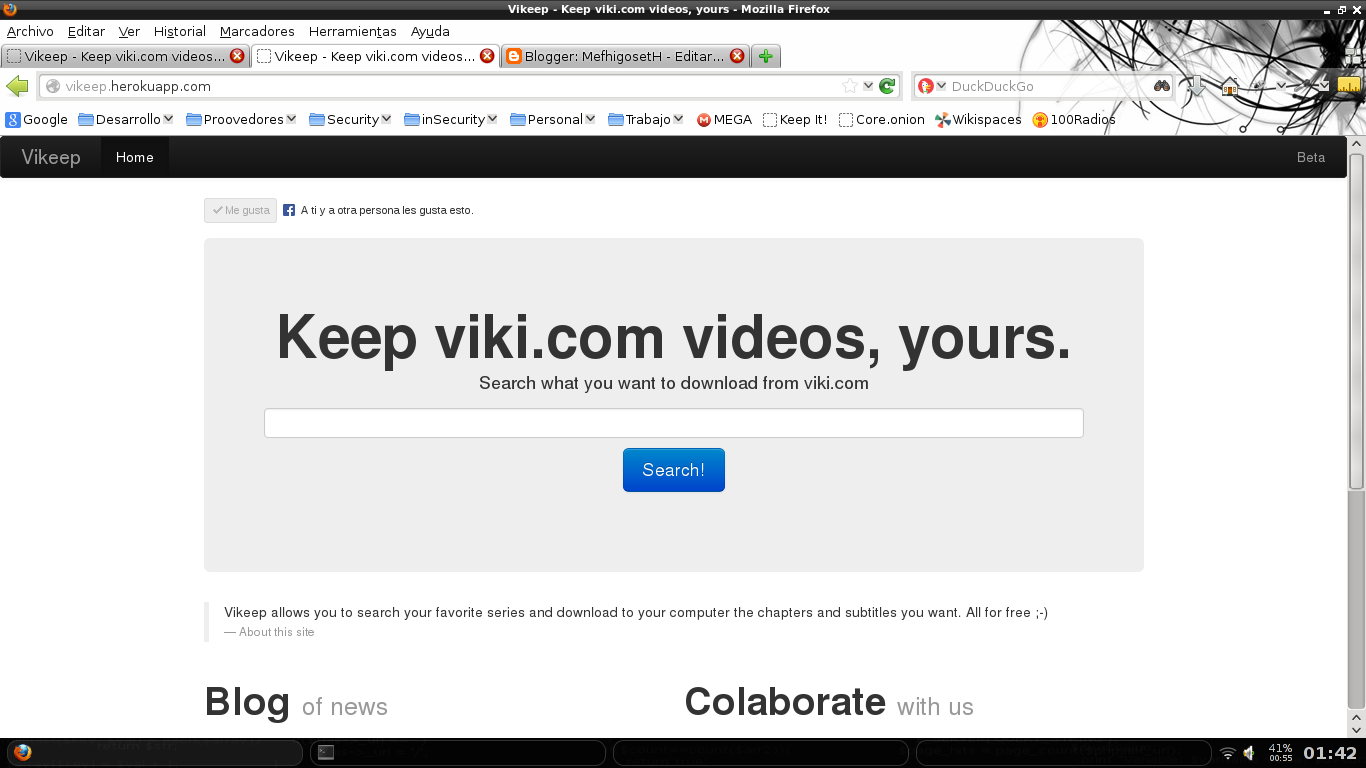Screen dimensions: 1366x768
Task: Click the About this site citation
Action: point(269,632)
